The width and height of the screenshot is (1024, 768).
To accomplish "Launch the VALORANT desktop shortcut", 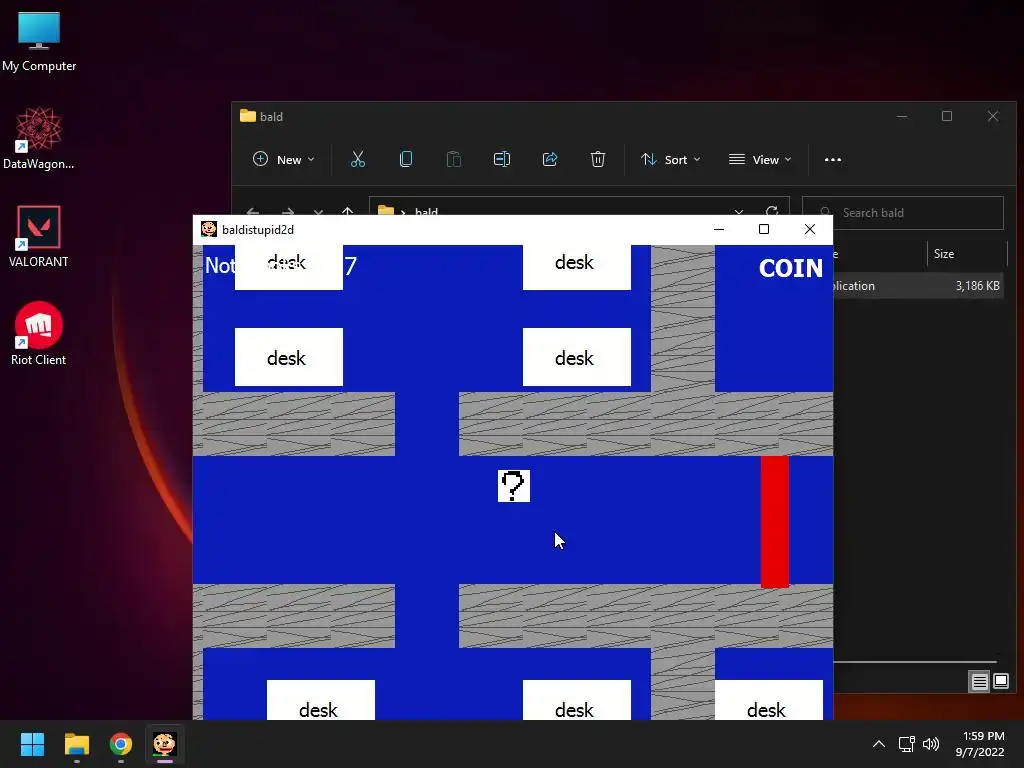I will 39,236.
